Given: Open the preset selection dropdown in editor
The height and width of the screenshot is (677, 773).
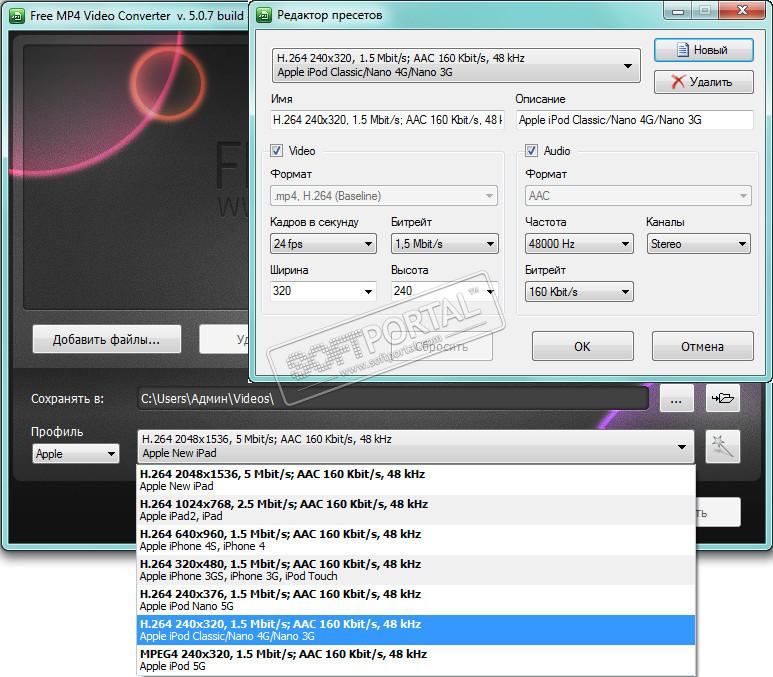Looking at the screenshot, I should point(456,65).
